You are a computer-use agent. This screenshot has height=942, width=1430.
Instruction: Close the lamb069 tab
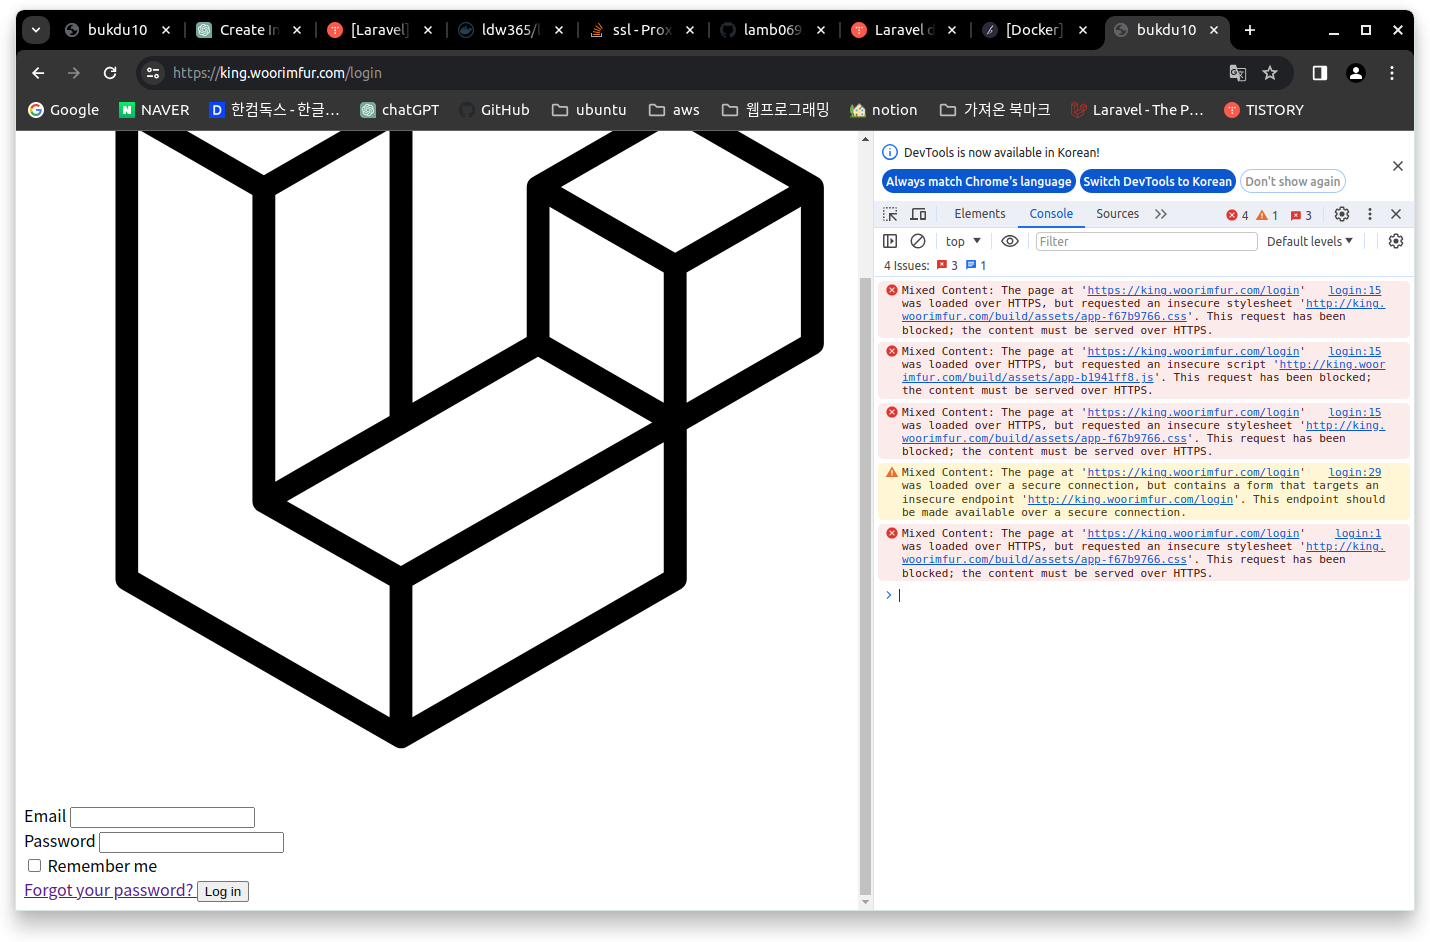[x=821, y=30]
